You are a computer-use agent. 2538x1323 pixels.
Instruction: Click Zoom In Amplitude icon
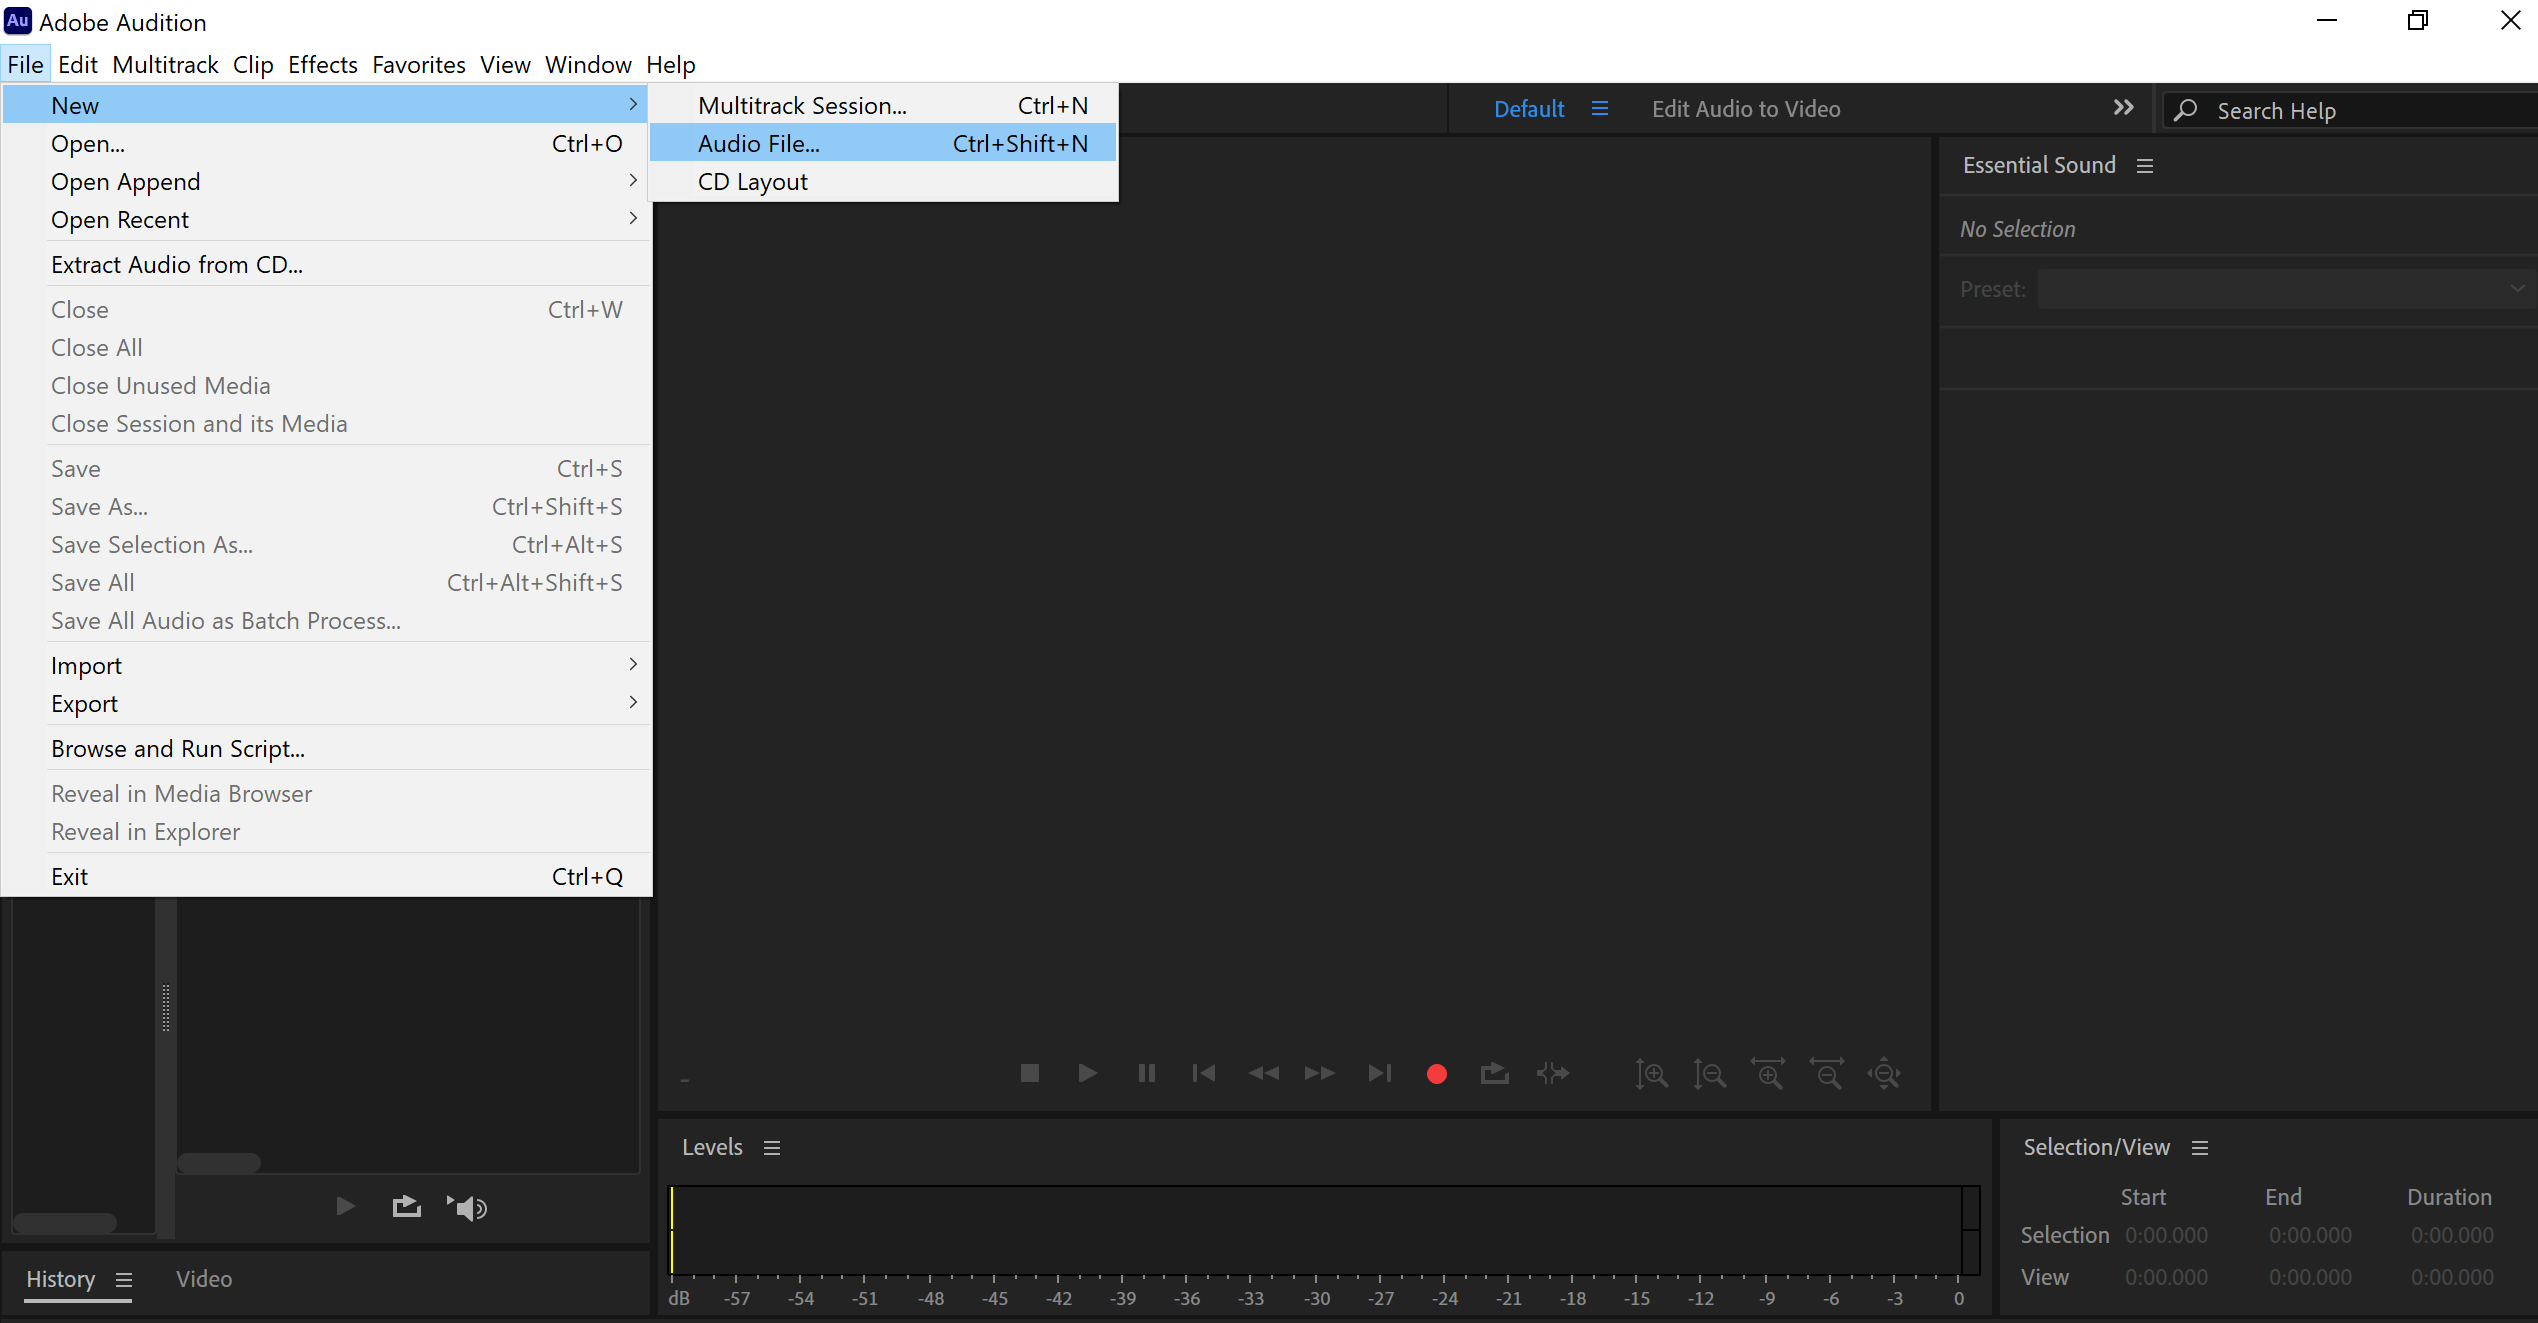[1651, 1075]
